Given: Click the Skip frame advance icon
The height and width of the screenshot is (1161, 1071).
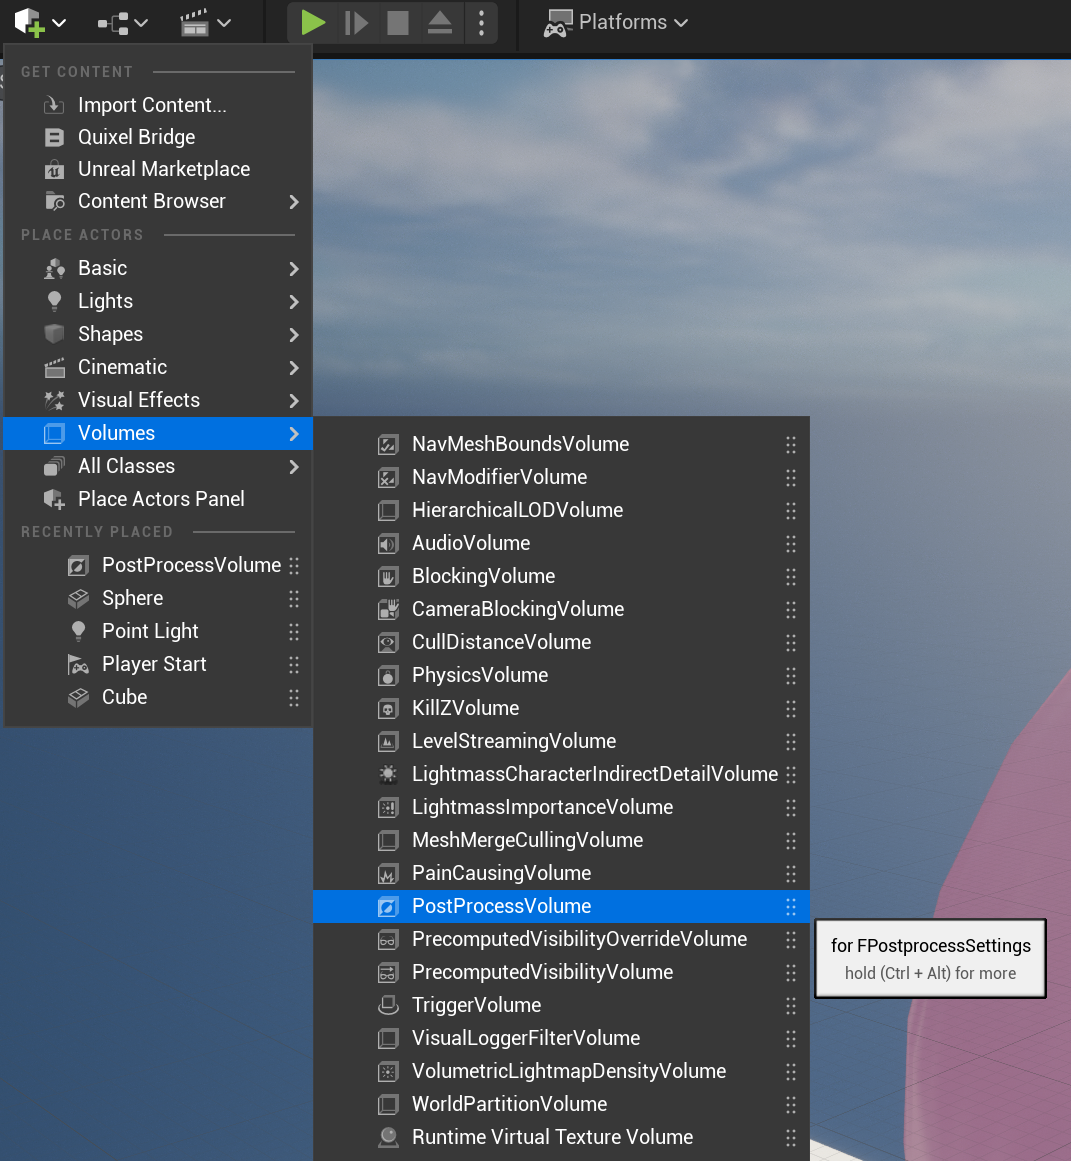Looking at the screenshot, I should coord(356,22).
